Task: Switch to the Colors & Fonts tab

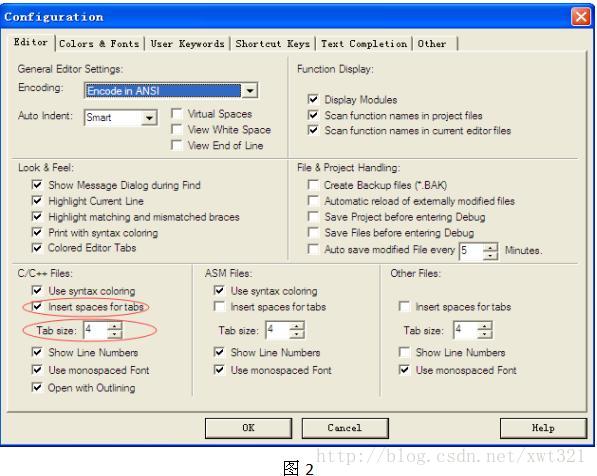Action: [x=99, y=44]
